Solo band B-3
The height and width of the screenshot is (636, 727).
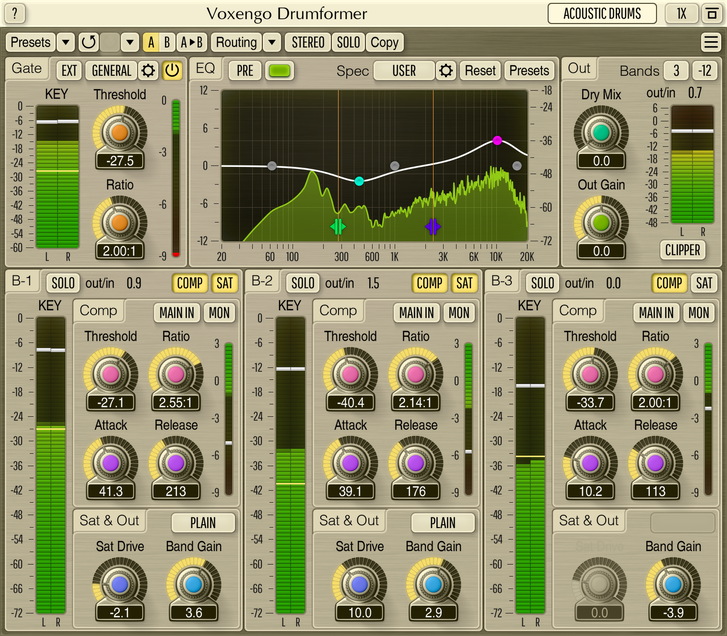(542, 283)
